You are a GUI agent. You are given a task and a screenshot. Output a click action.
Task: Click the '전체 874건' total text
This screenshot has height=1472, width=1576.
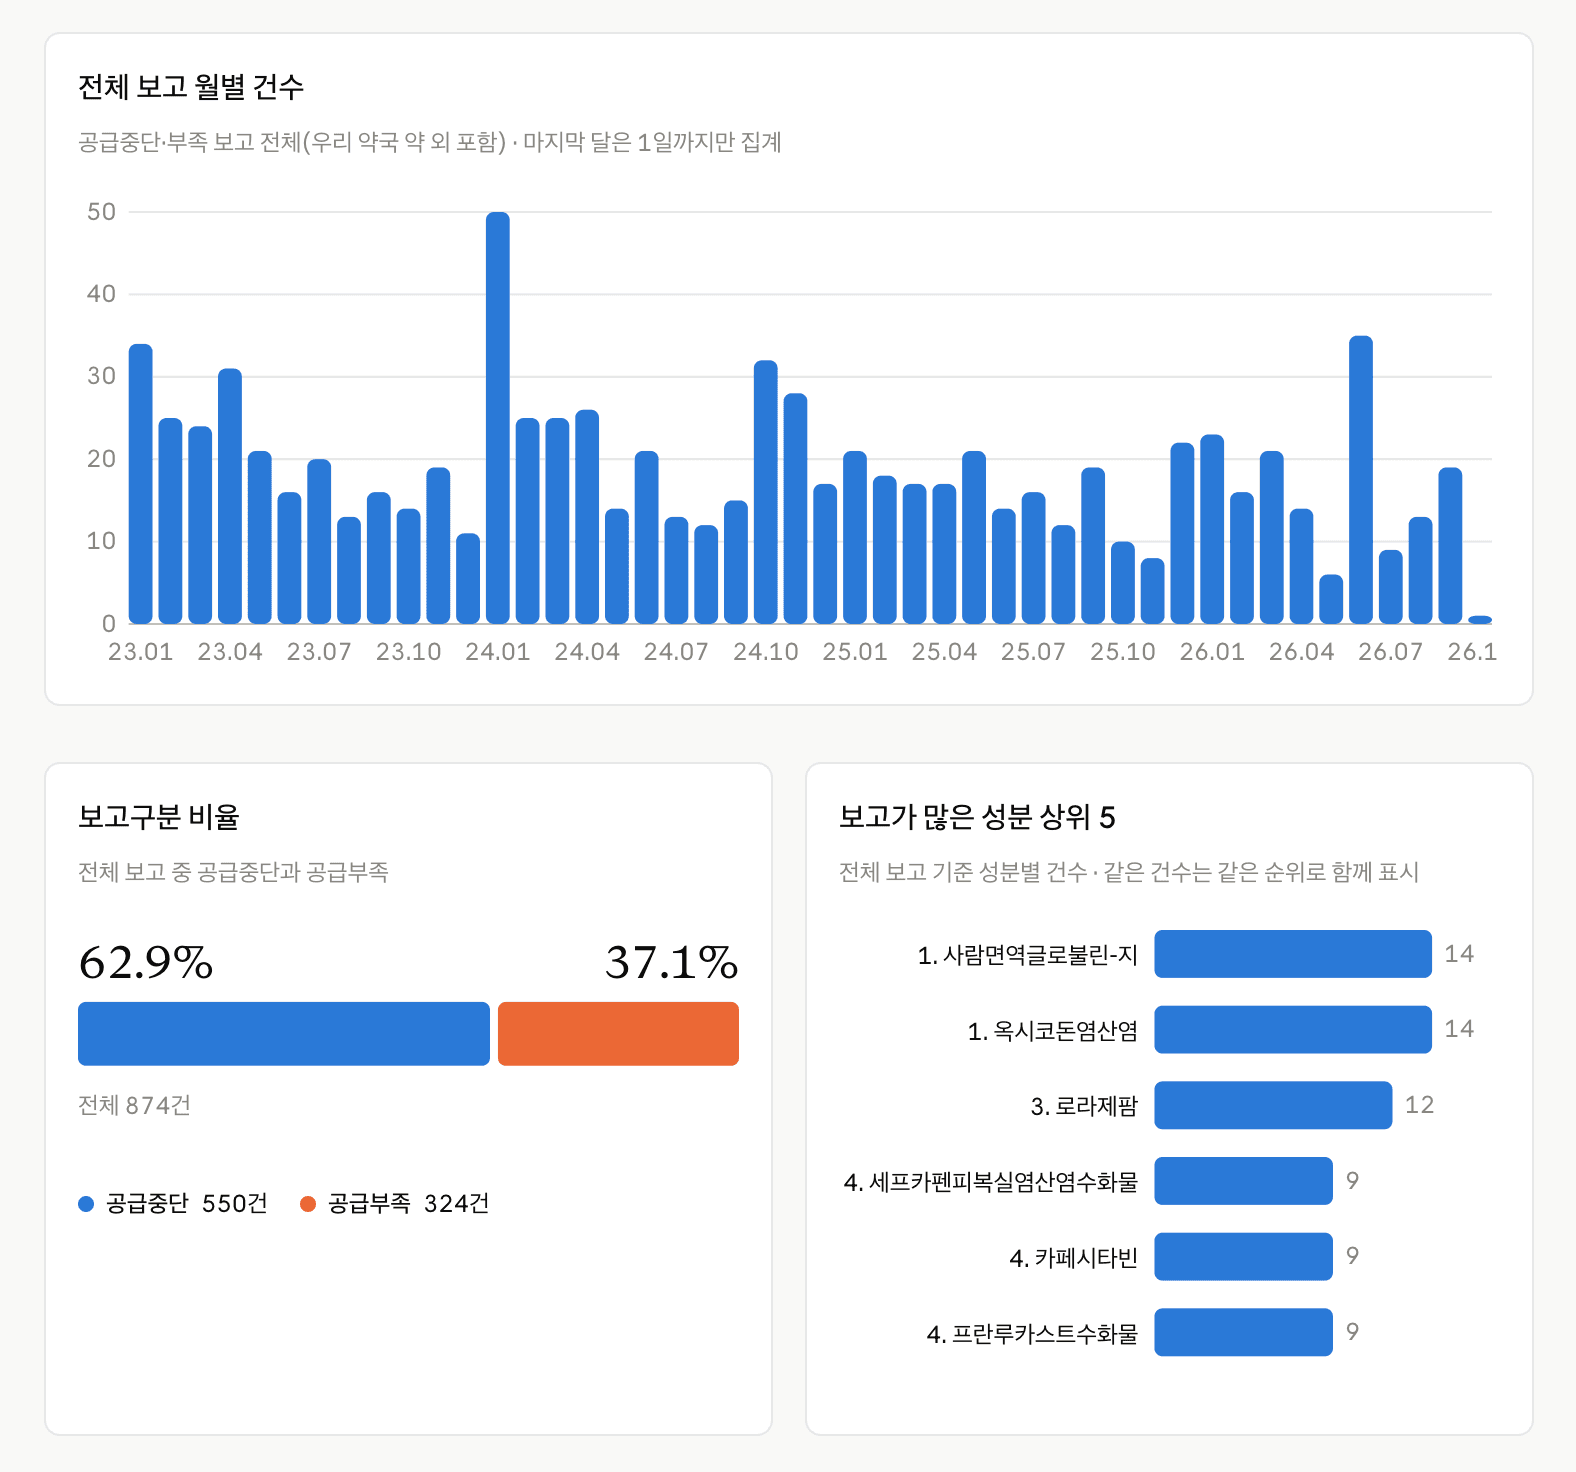135,1105
